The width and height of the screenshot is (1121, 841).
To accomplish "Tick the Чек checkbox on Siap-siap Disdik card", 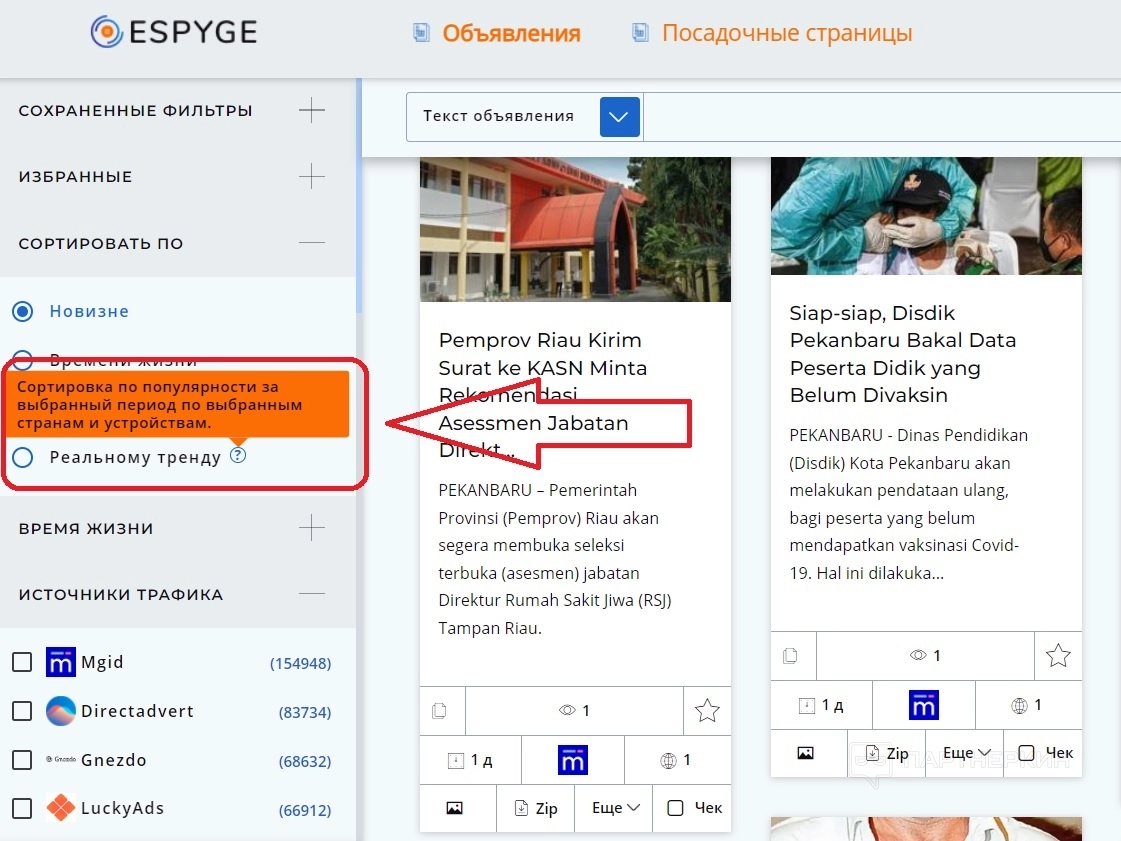I will tap(1026, 753).
